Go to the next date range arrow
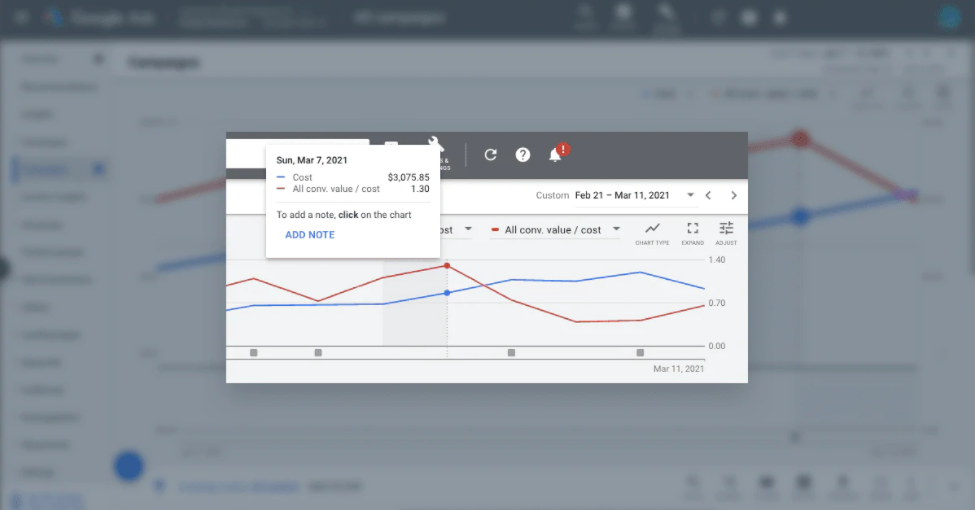The image size is (975, 510). click(734, 196)
